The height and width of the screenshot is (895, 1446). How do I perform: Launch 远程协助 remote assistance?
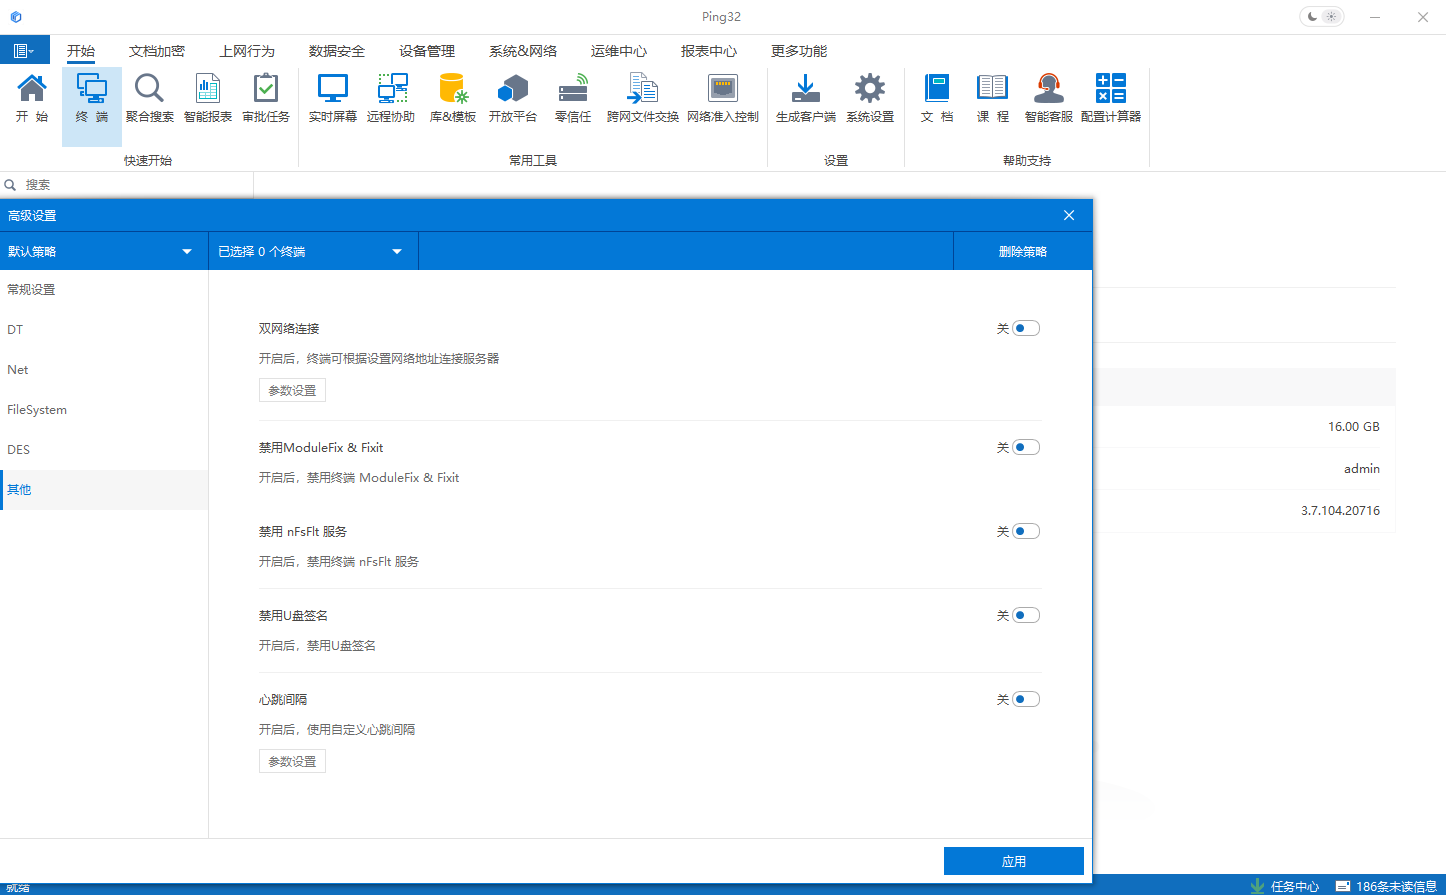coord(391,99)
